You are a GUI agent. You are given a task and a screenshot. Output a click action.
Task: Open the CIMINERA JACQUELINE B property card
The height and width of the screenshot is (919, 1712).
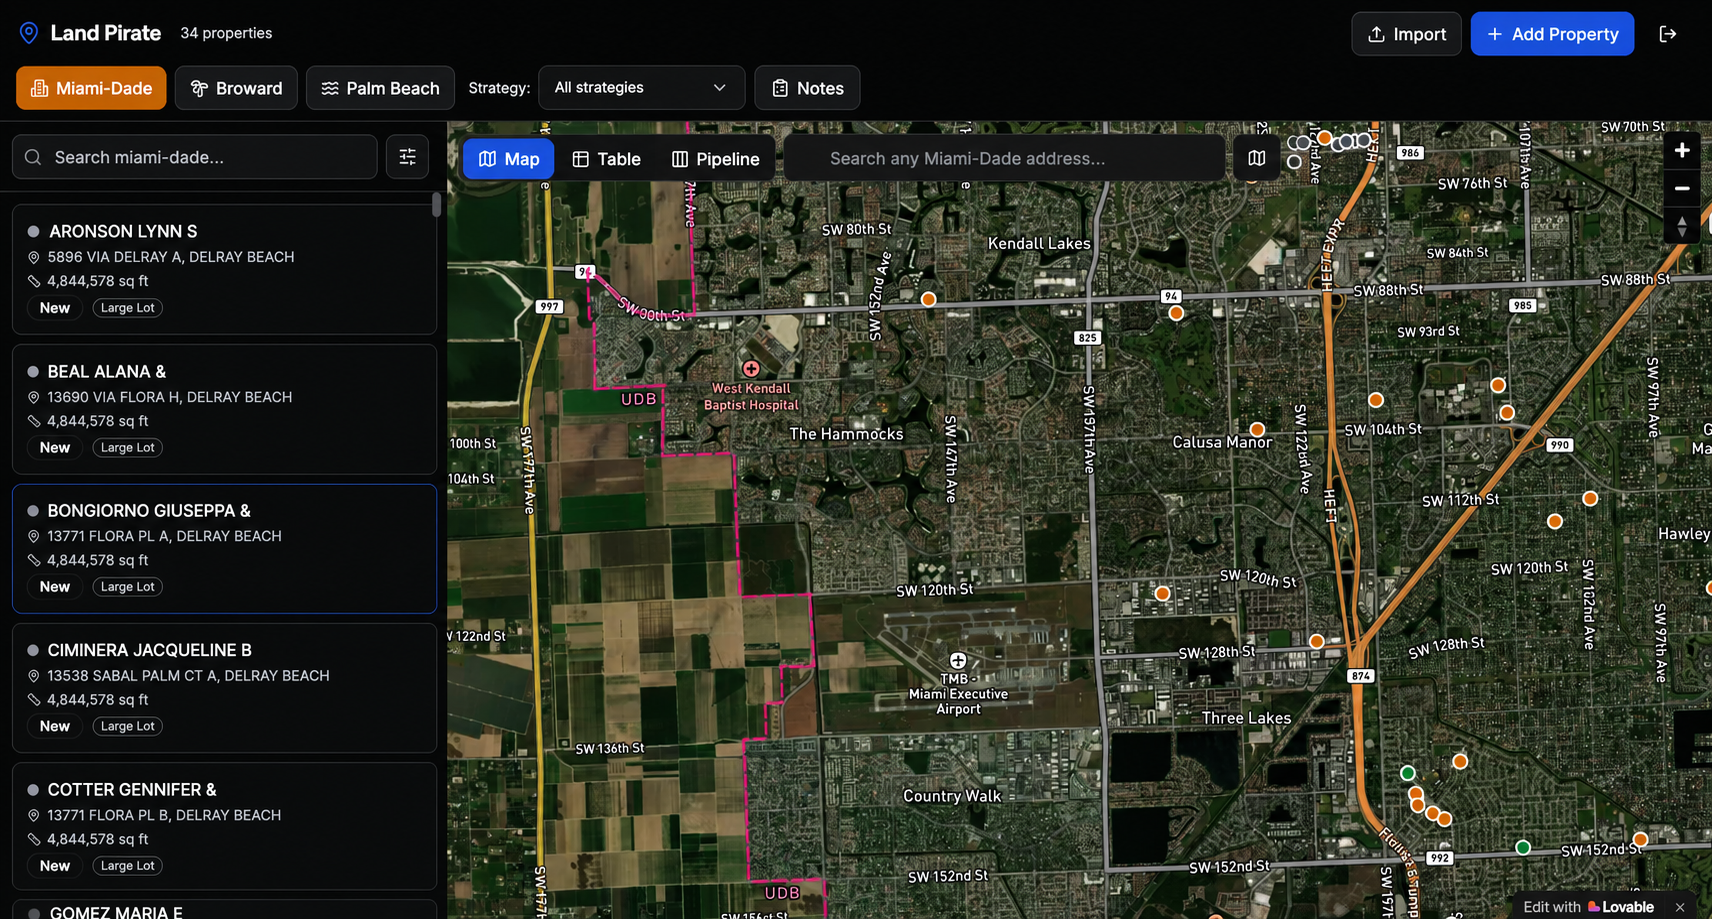(224, 688)
